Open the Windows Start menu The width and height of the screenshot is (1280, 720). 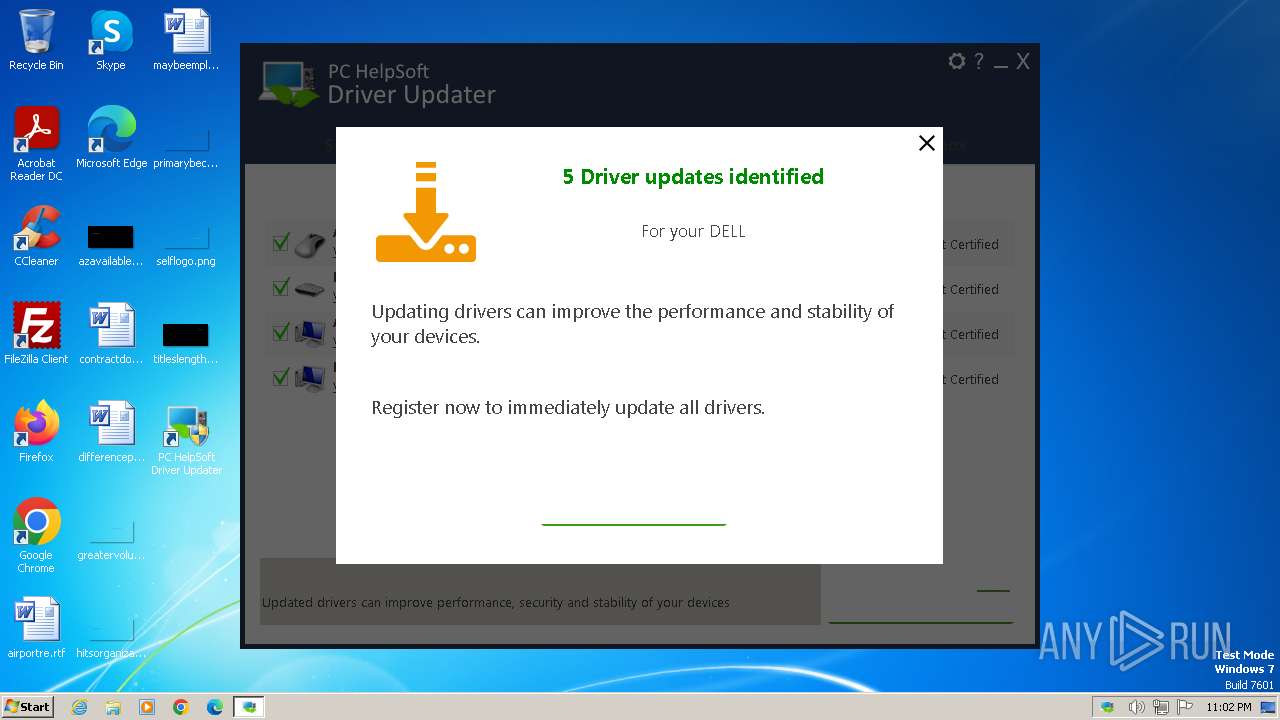coord(28,706)
